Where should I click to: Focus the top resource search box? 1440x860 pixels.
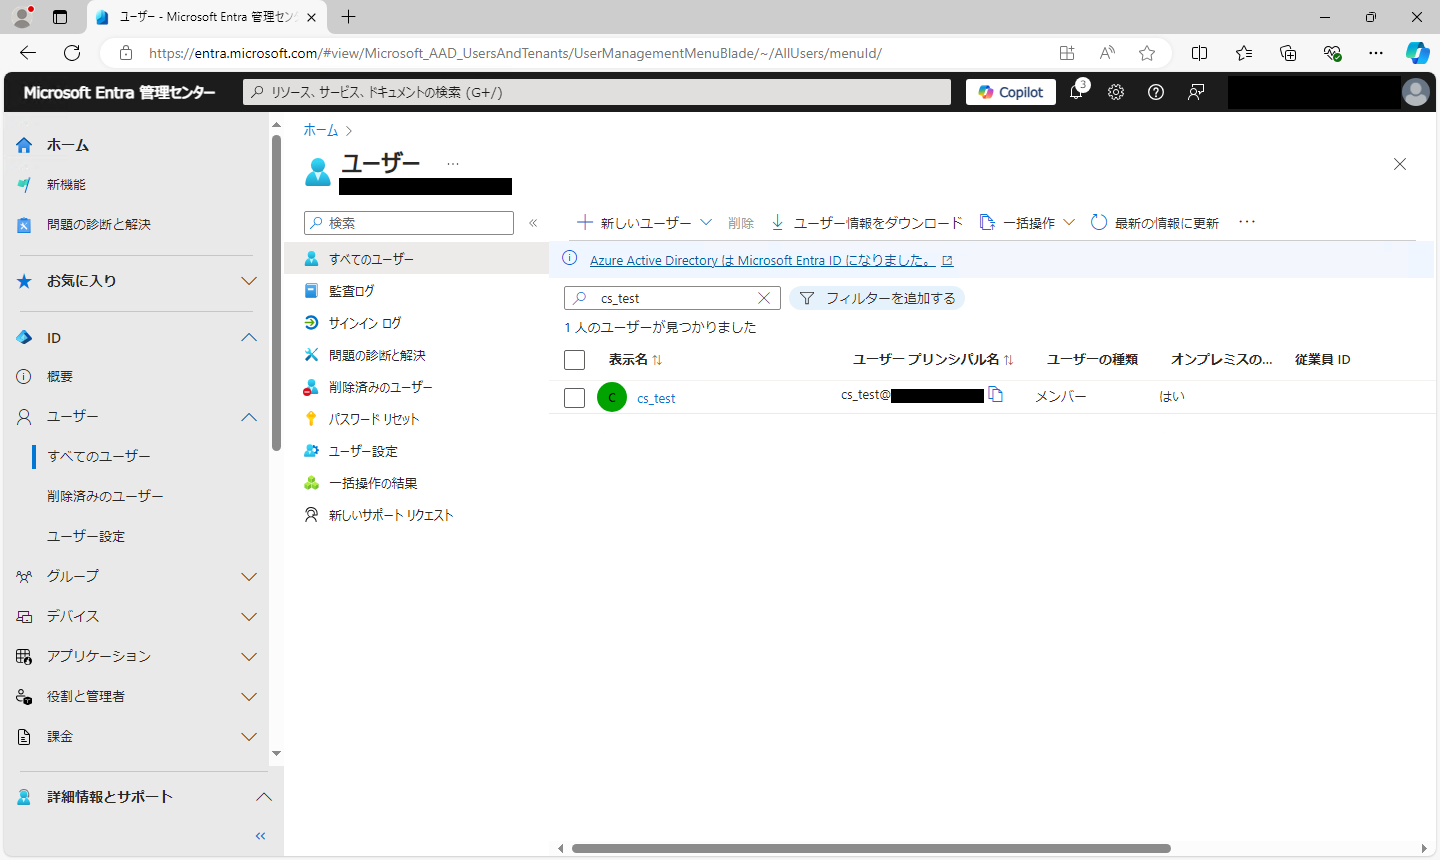click(597, 92)
